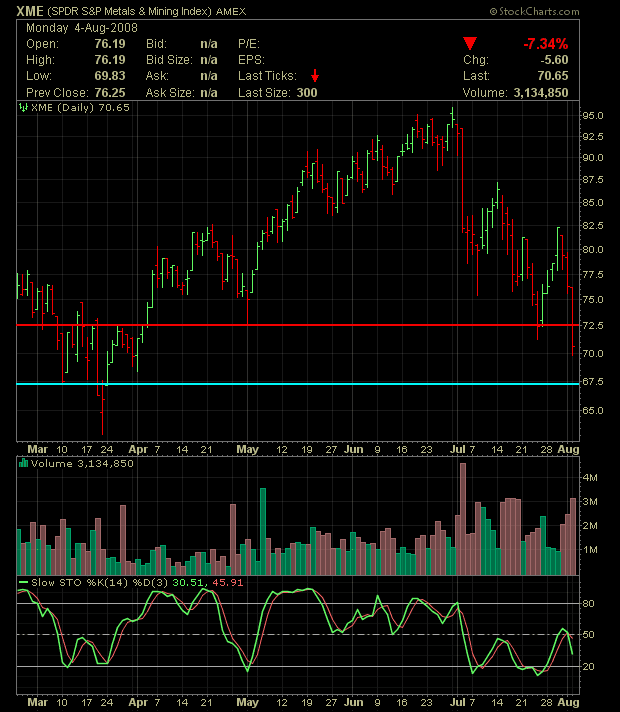This screenshot has width=620, height=712.
Task: Click the date Monday 4-Aug-2008
Action: tap(82, 28)
